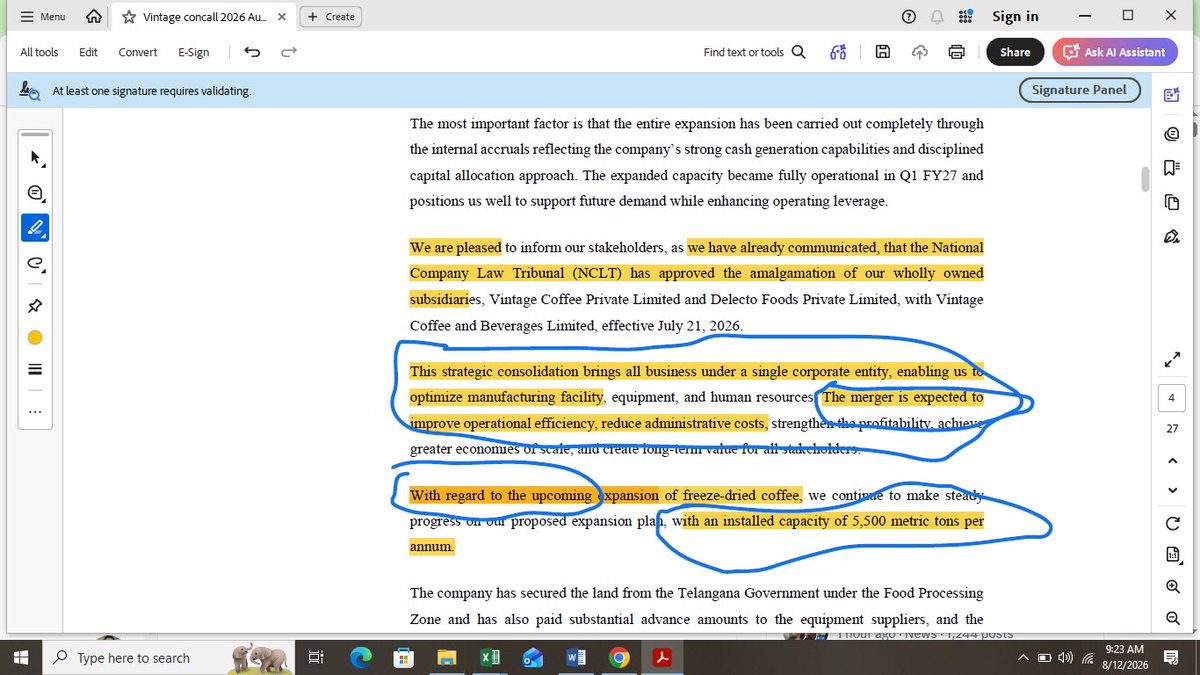Screen dimensions: 1200x675
Task: Change the yellow highlight color swatch
Action: point(35,338)
